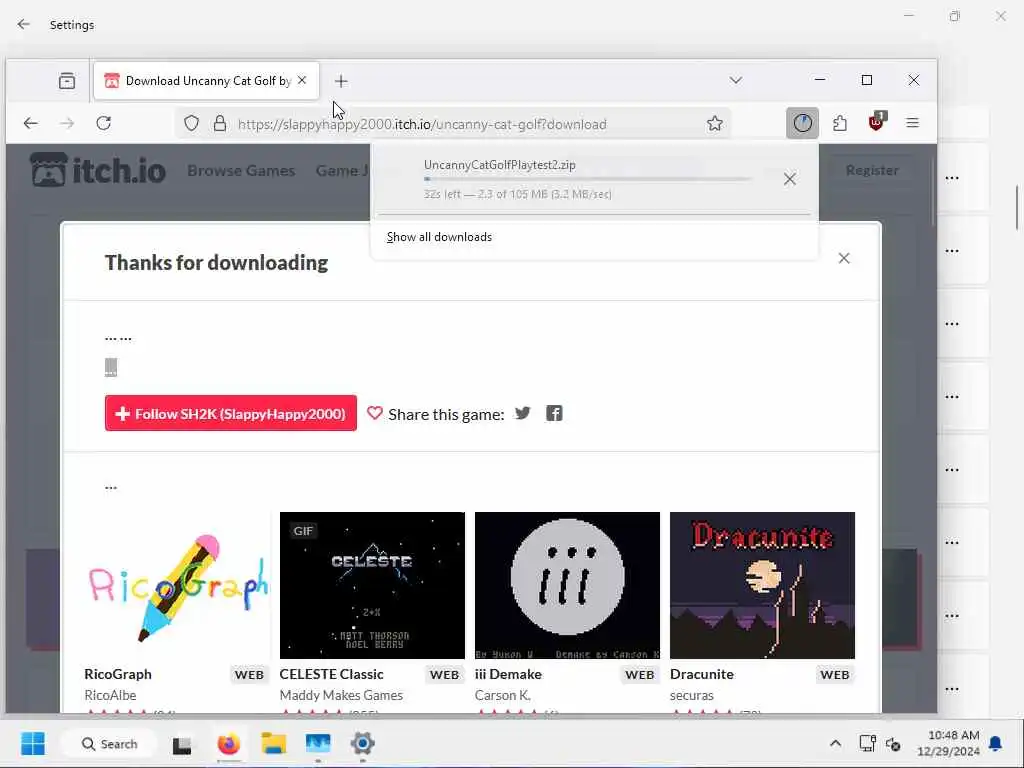1024x768 pixels.
Task: Share this game on Twitter
Action: coord(522,413)
